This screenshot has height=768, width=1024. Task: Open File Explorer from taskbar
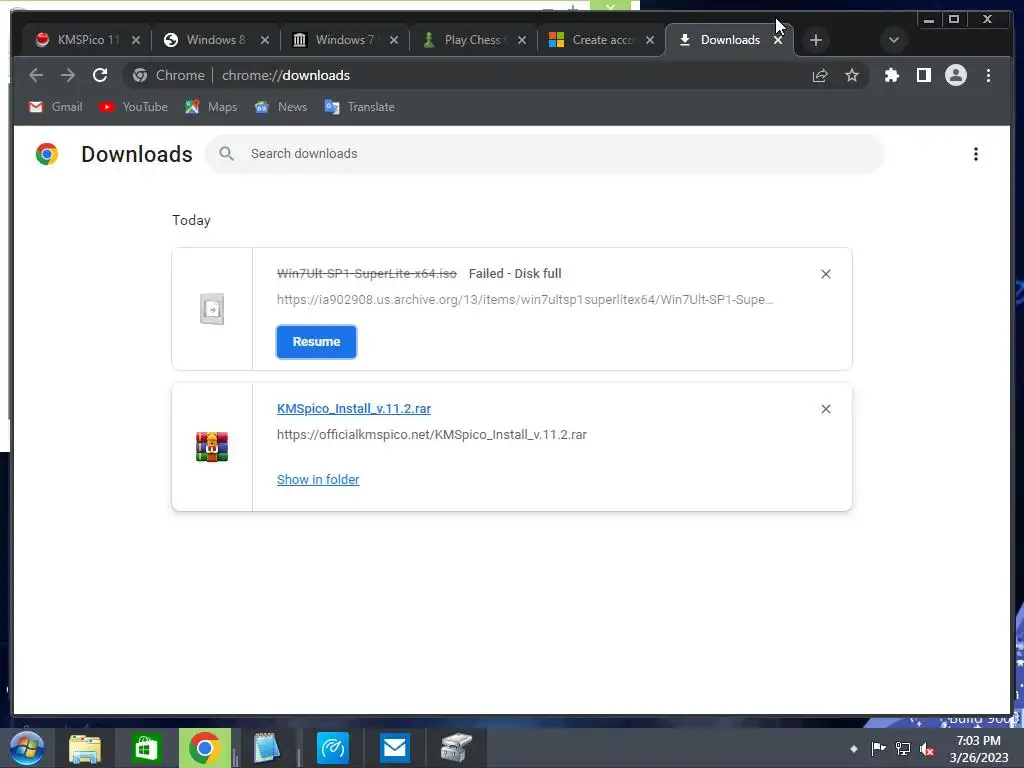click(x=85, y=748)
